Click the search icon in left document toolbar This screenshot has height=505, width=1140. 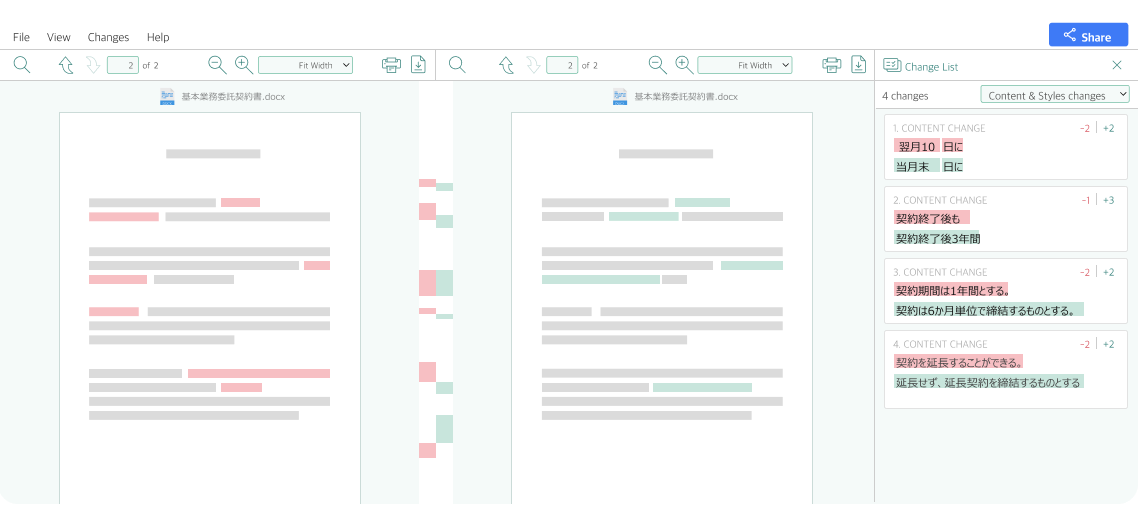tap(22, 65)
